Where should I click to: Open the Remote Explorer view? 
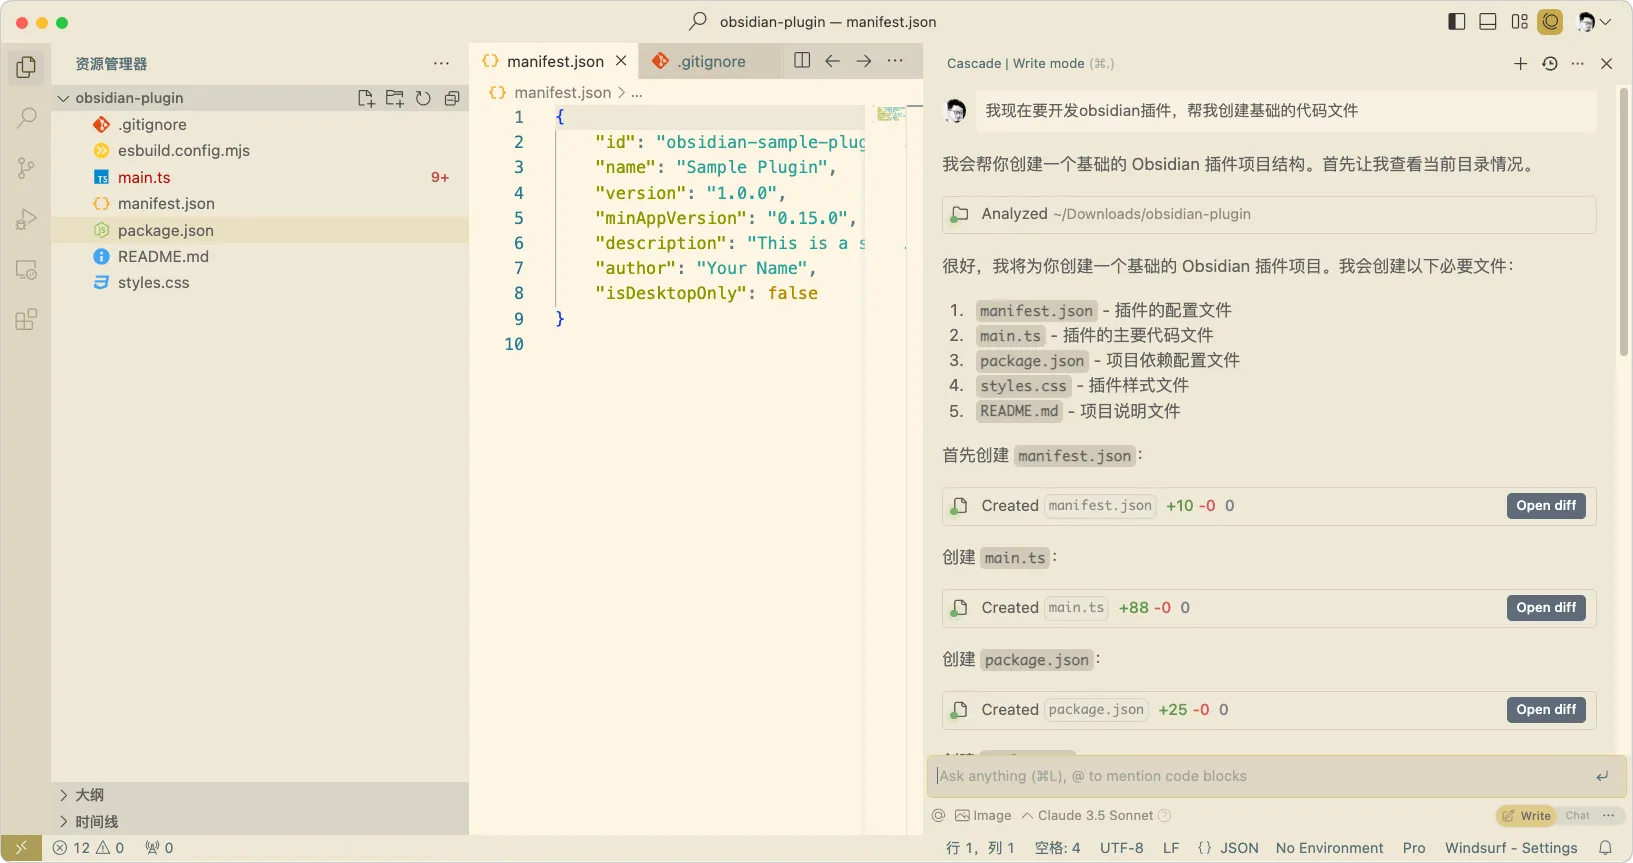coord(26,270)
